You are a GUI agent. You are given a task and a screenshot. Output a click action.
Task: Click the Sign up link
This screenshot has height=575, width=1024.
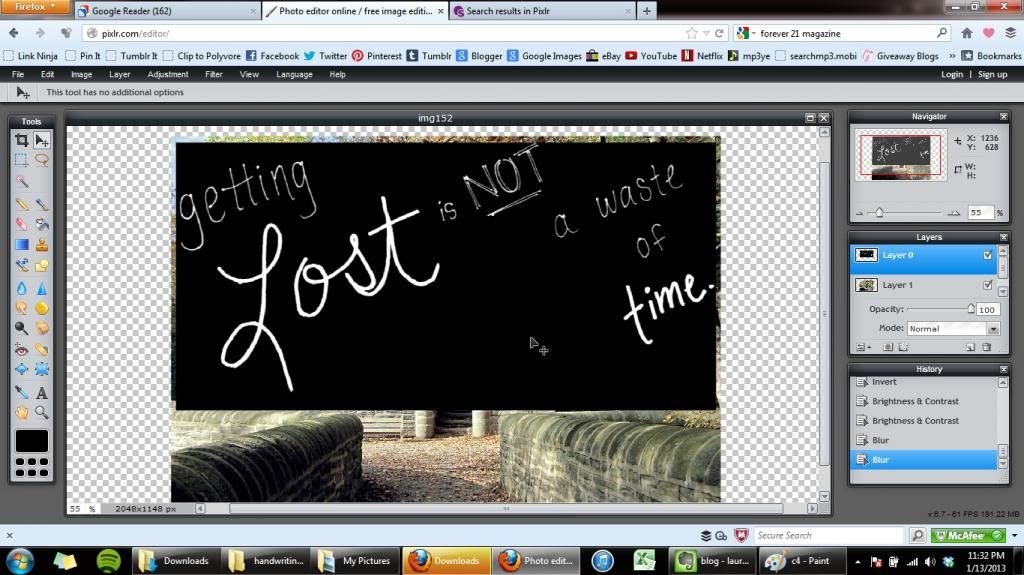(993, 74)
